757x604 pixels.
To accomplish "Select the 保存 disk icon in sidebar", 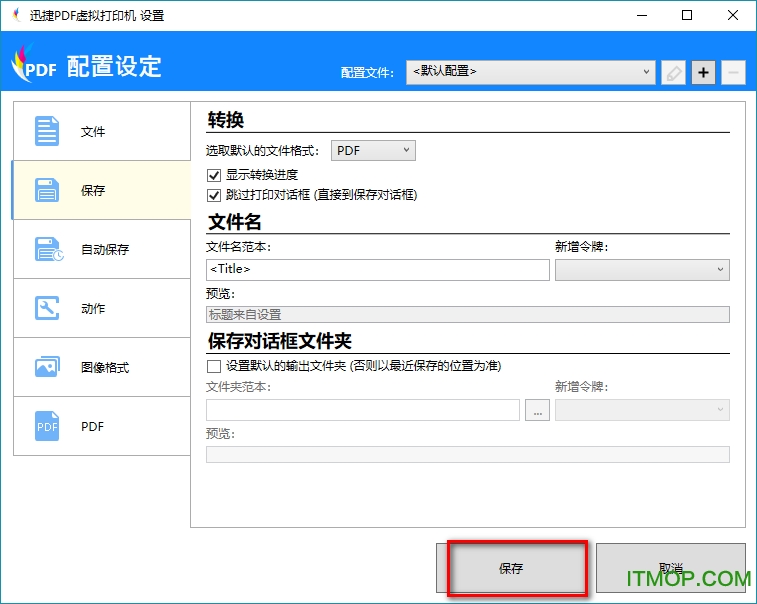I will pos(47,190).
